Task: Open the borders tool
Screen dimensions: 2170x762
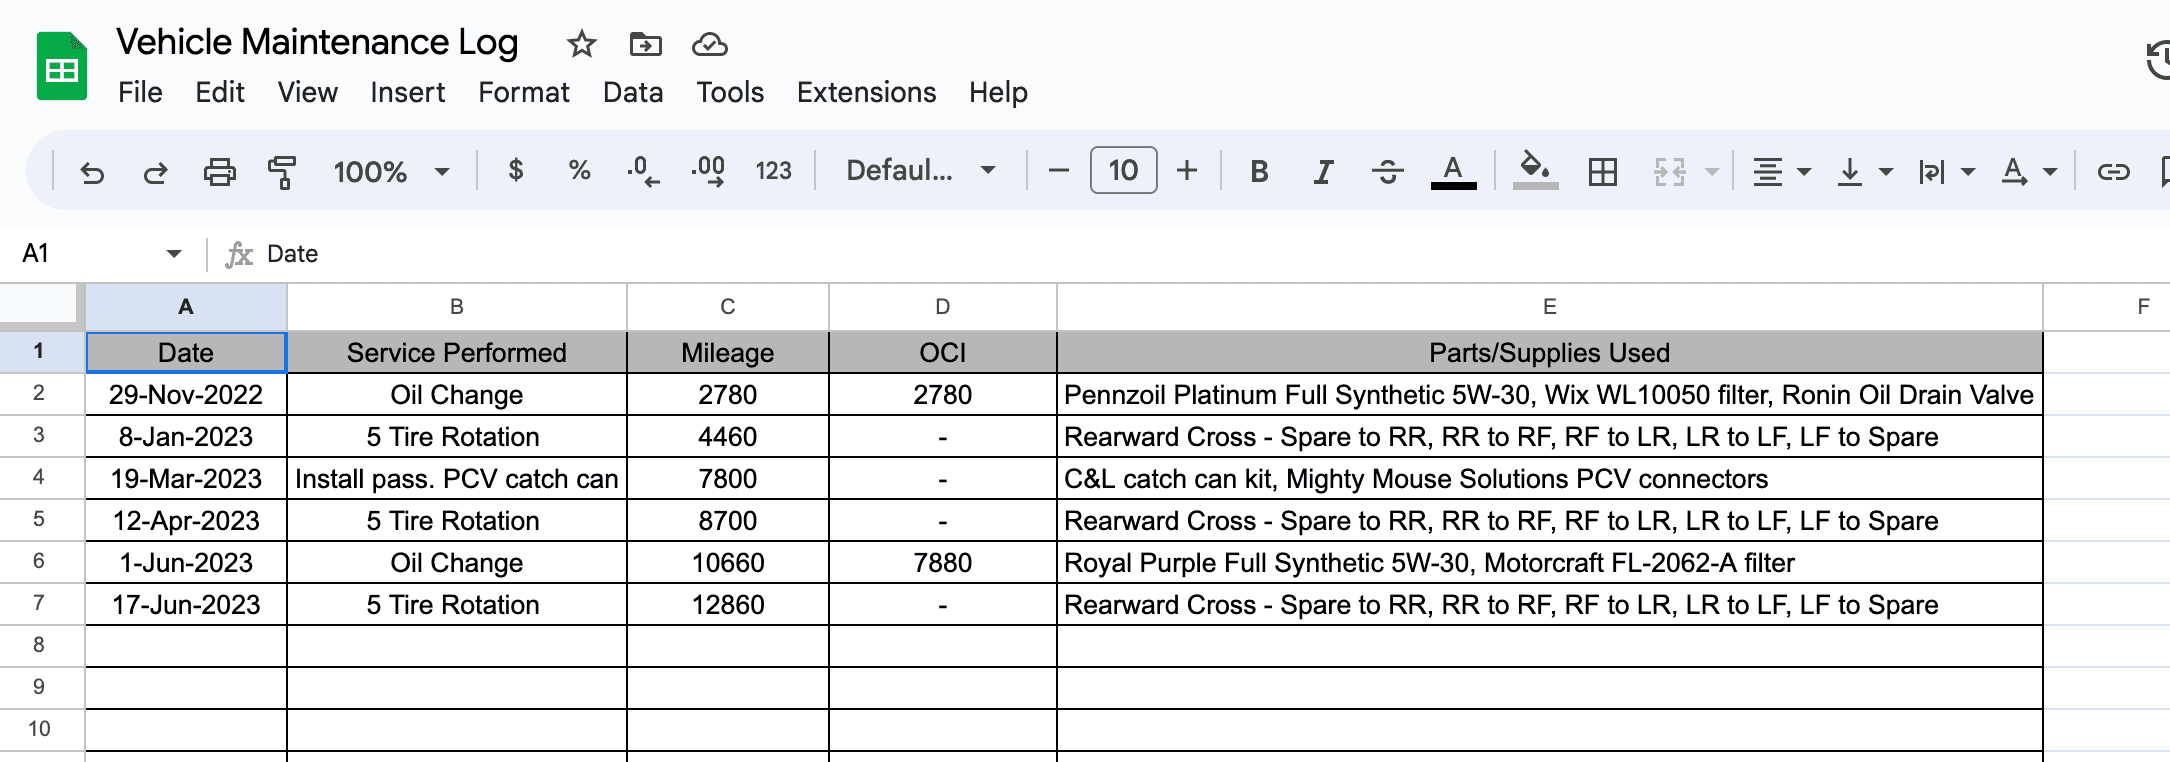Action: 1602,172
